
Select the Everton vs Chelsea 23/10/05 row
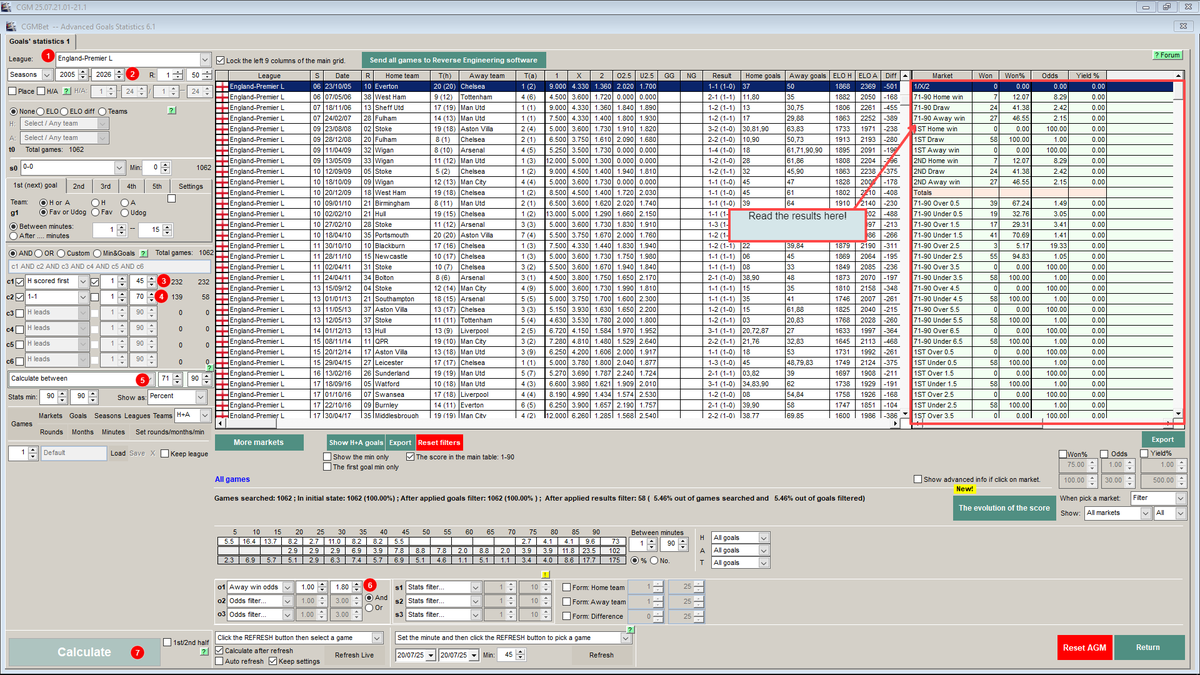click(x=560, y=87)
